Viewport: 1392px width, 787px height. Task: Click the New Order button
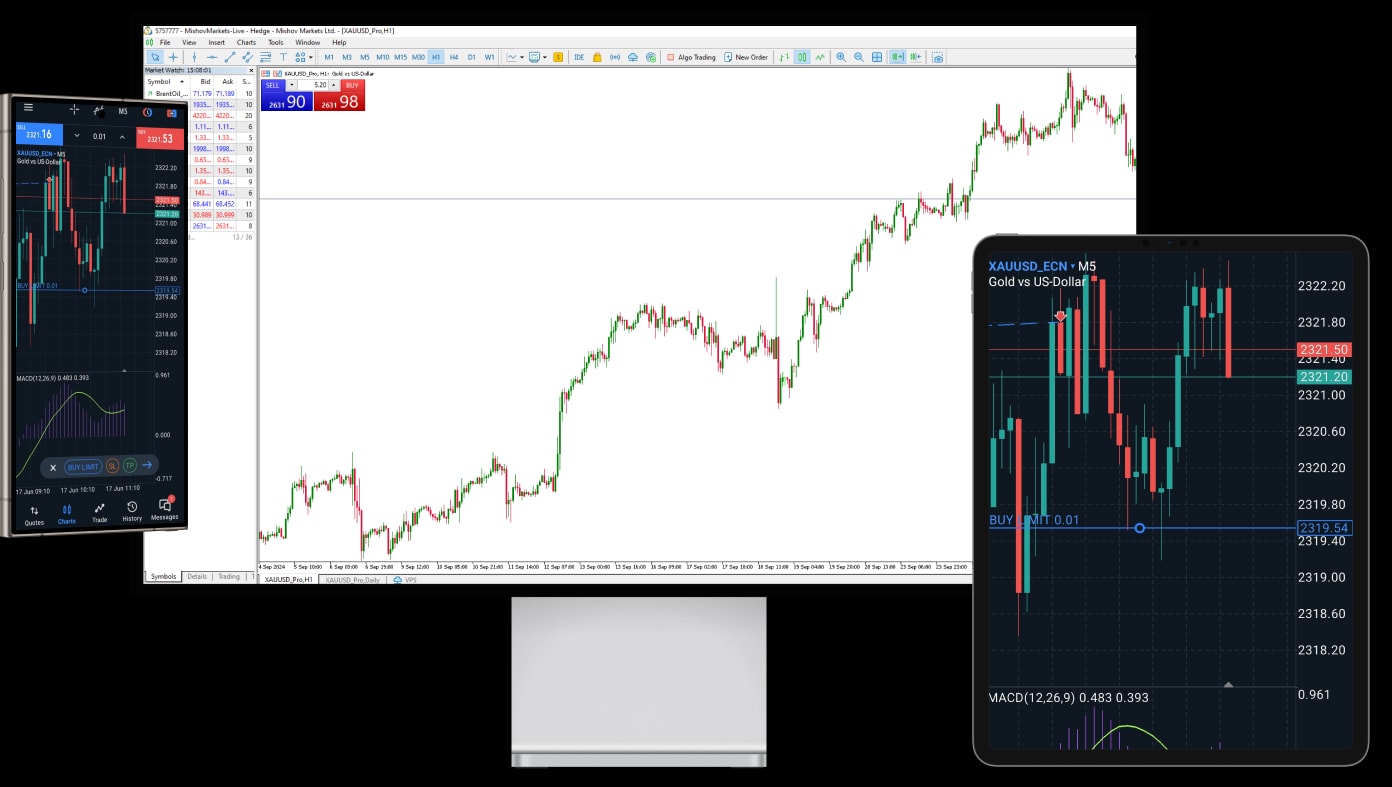746,57
